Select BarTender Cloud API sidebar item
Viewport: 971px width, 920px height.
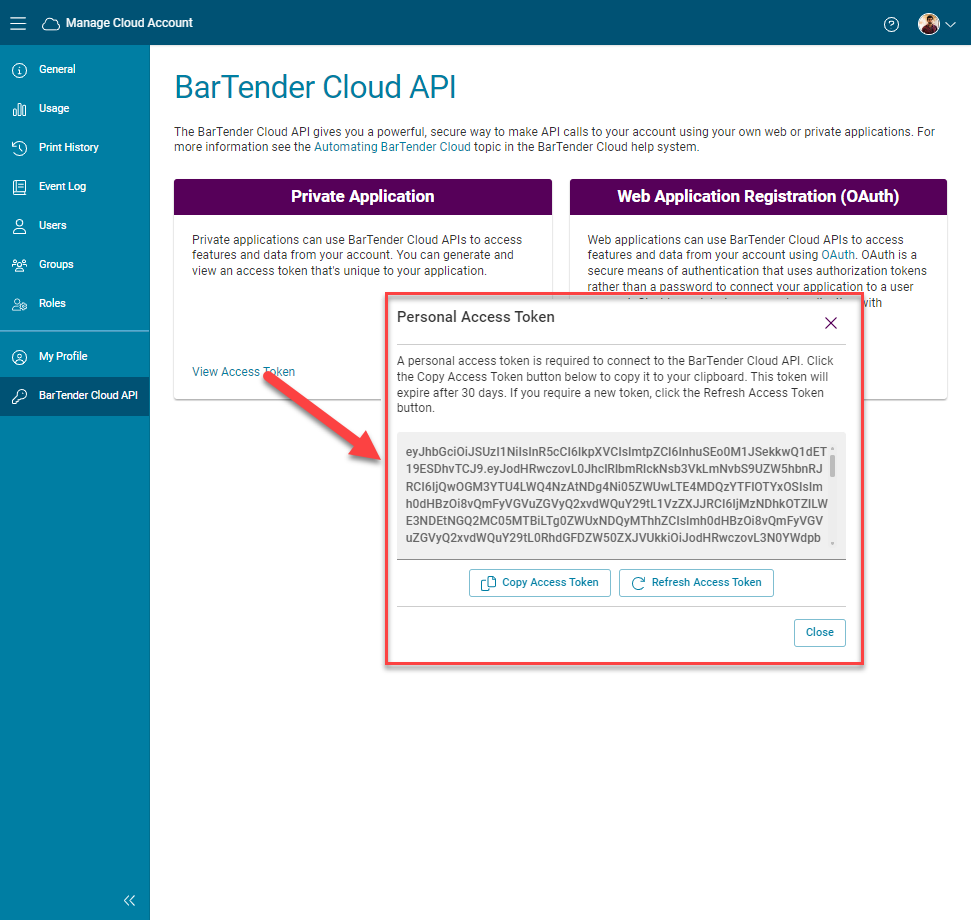point(74,396)
